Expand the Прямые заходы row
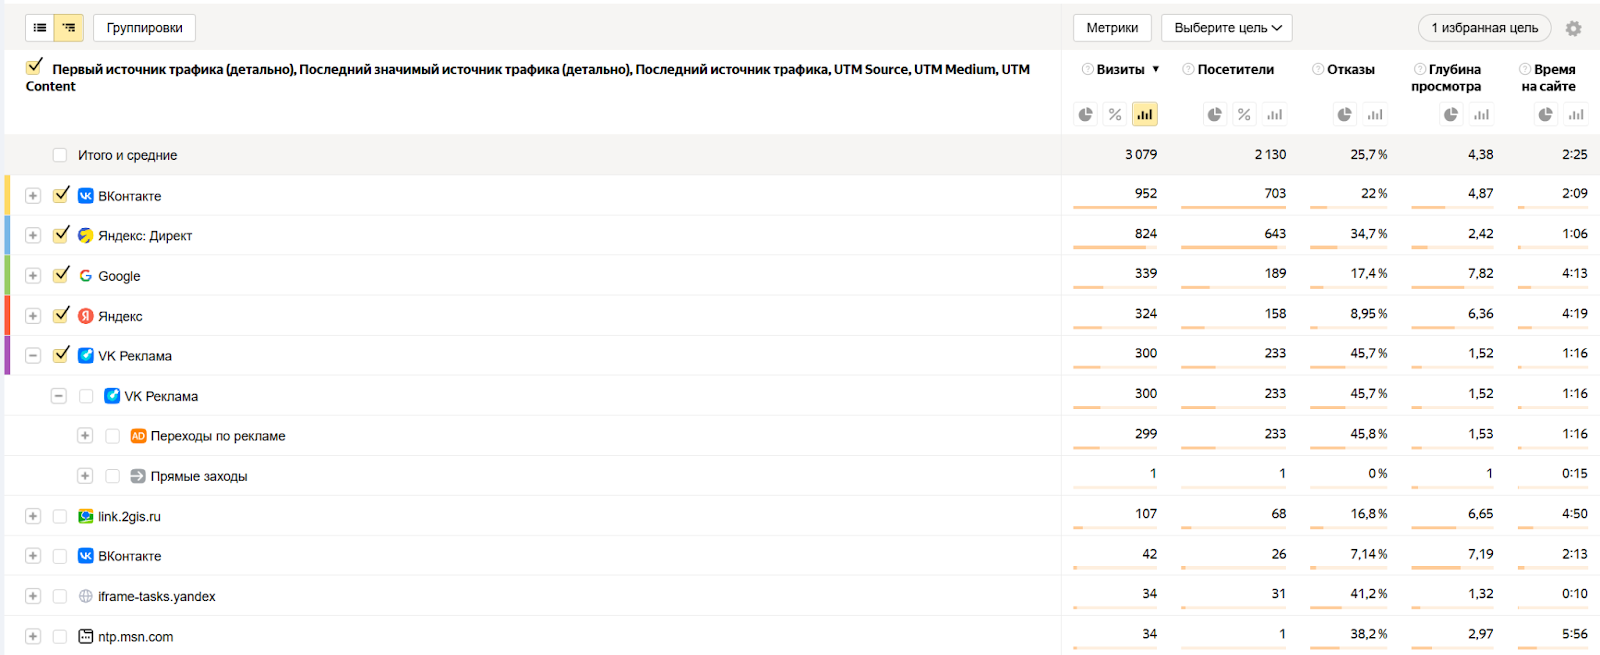Screen dimensions: 1600x655 click(85, 476)
